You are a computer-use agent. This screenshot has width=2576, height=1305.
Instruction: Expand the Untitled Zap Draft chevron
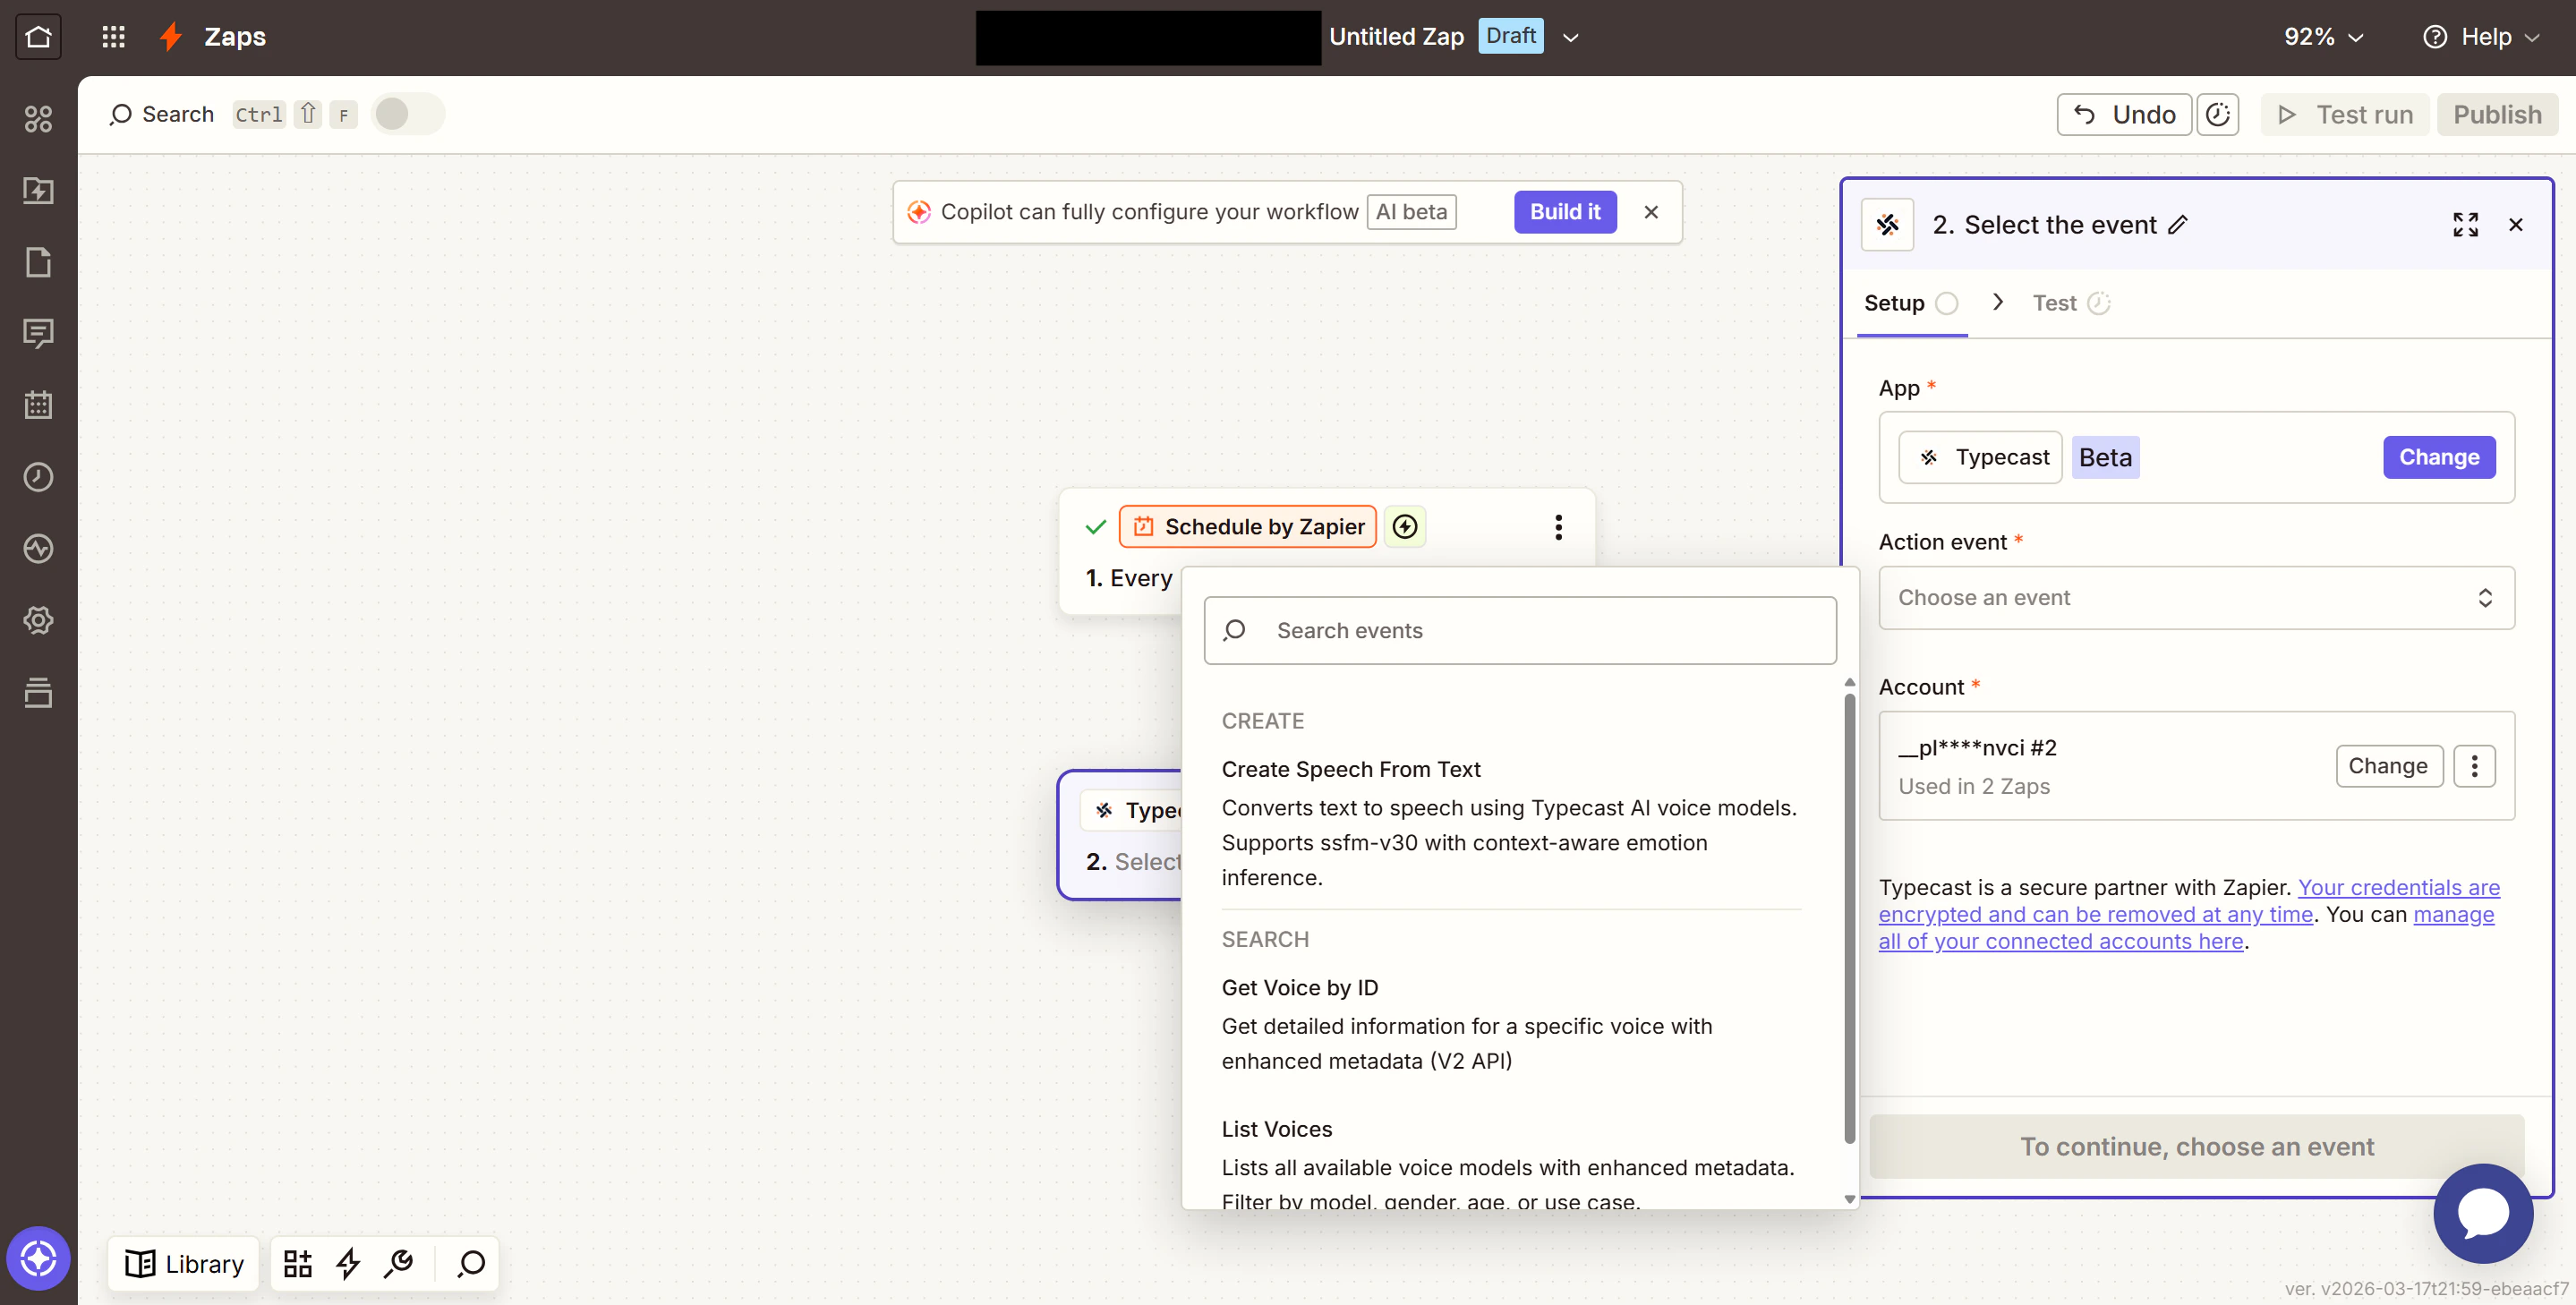[1570, 38]
